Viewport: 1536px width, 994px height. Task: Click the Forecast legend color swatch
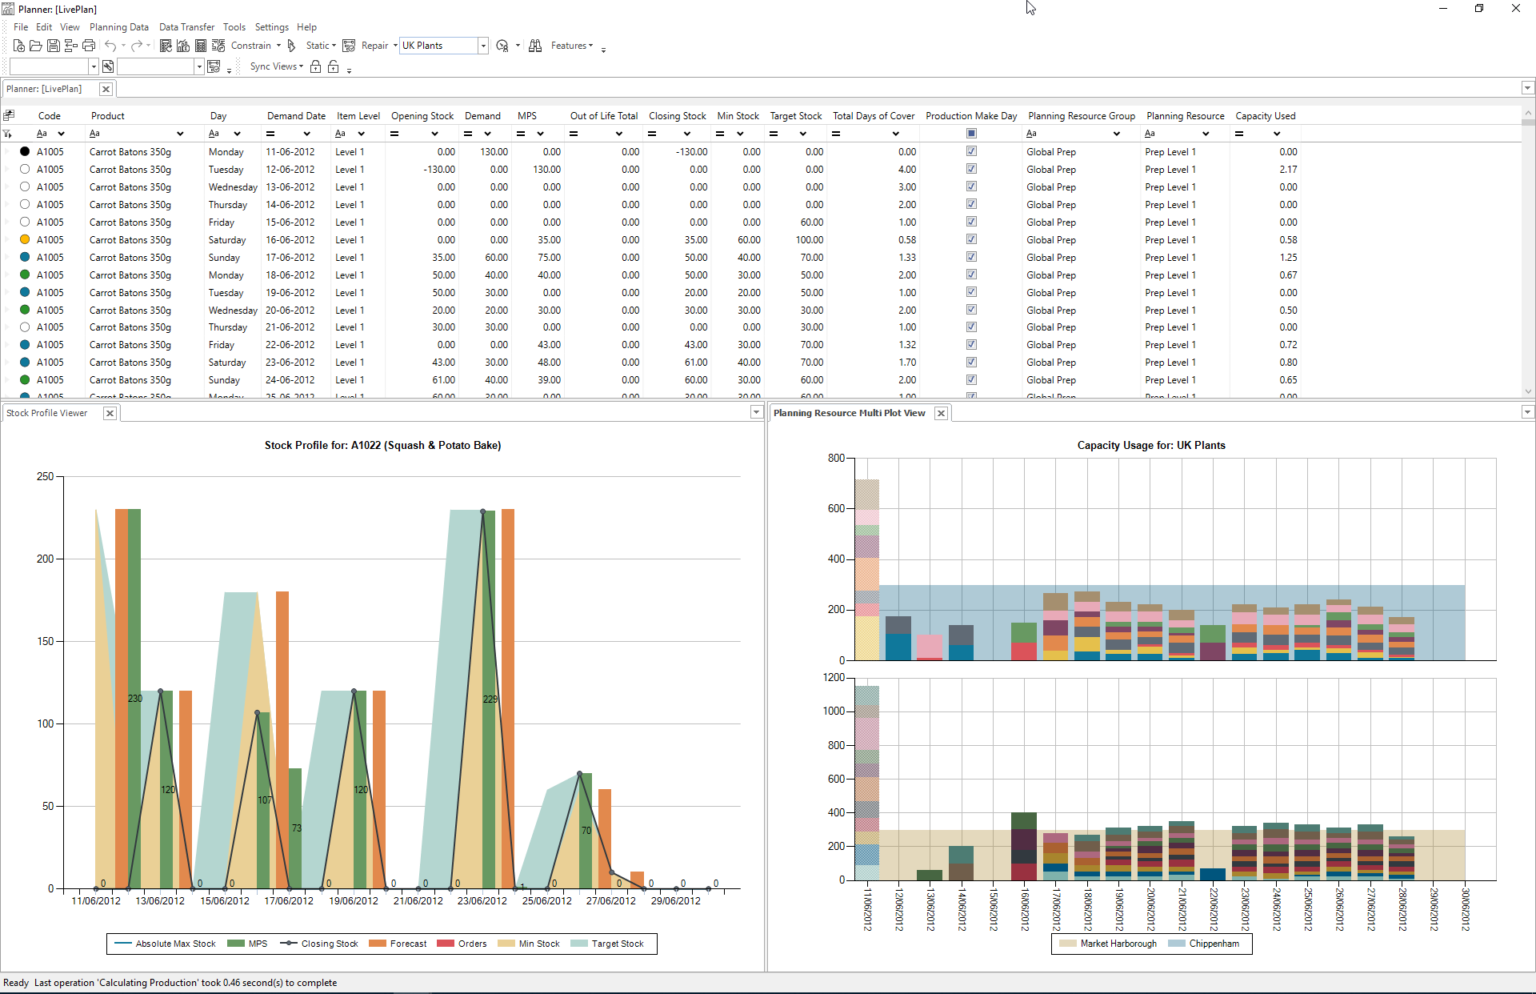377,944
